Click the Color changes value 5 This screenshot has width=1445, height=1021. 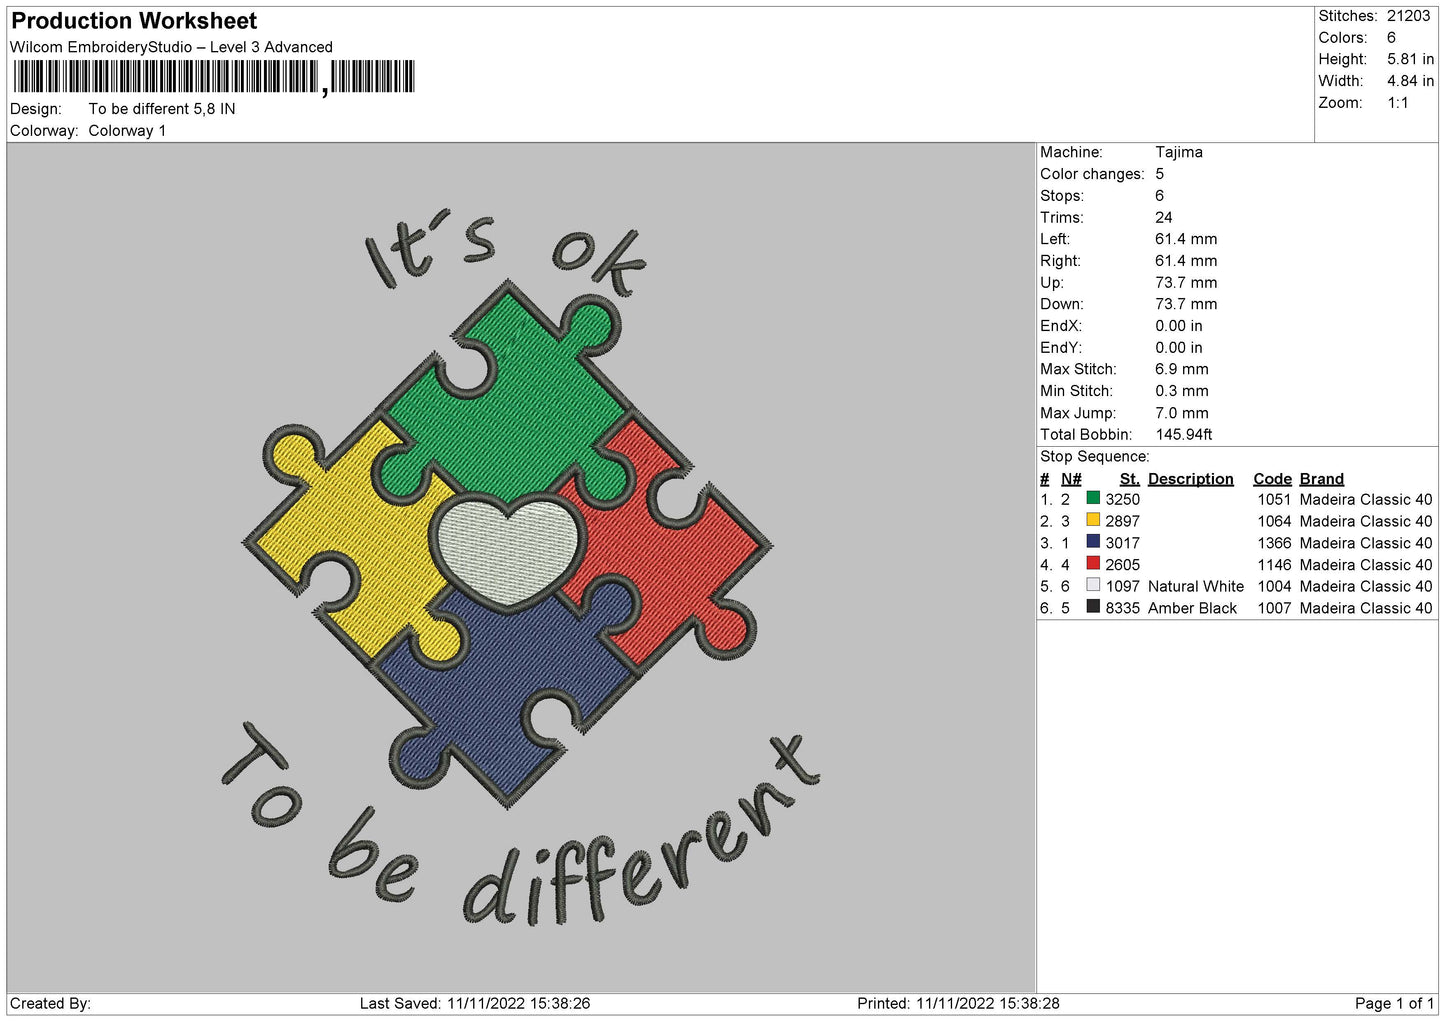click(1160, 174)
